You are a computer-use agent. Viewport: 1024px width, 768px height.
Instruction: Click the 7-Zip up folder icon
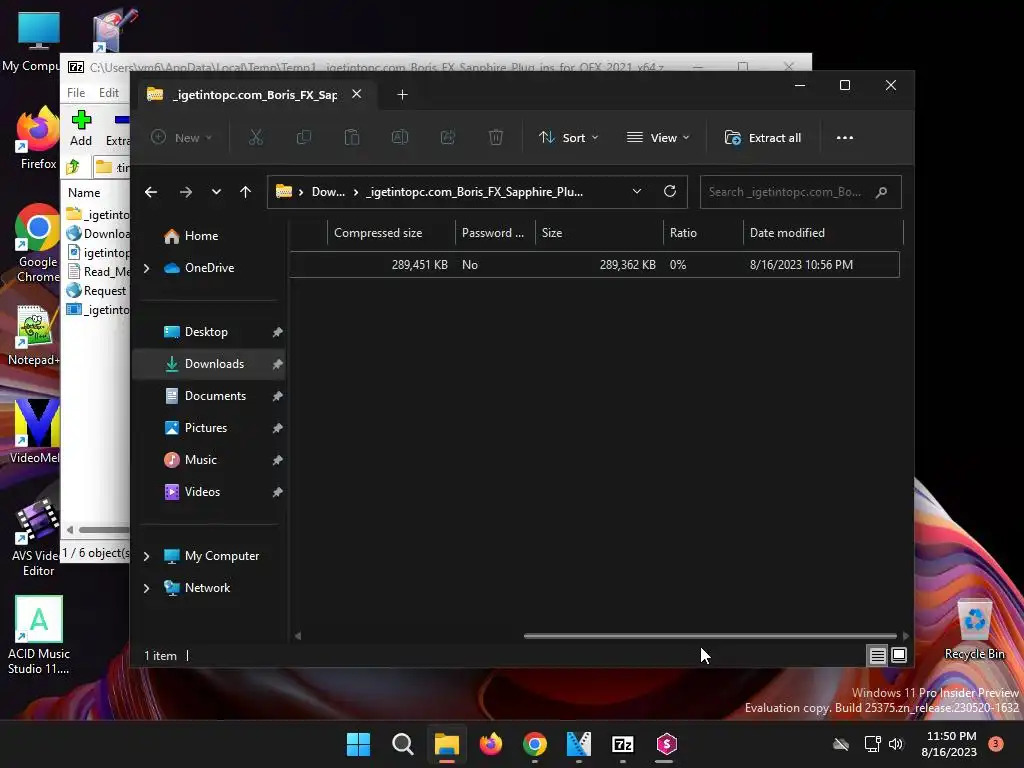[73, 167]
